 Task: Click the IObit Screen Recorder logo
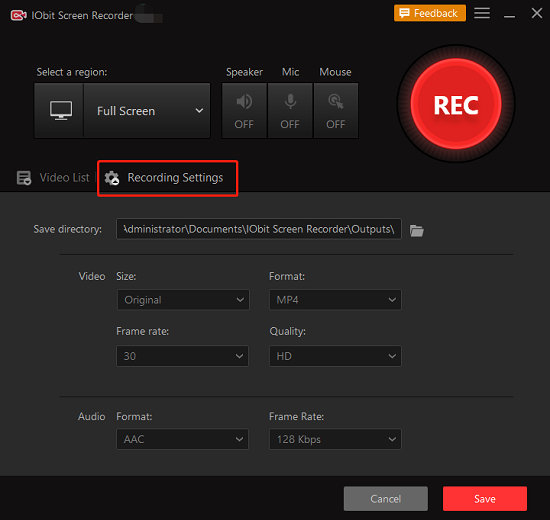point(18,15)
